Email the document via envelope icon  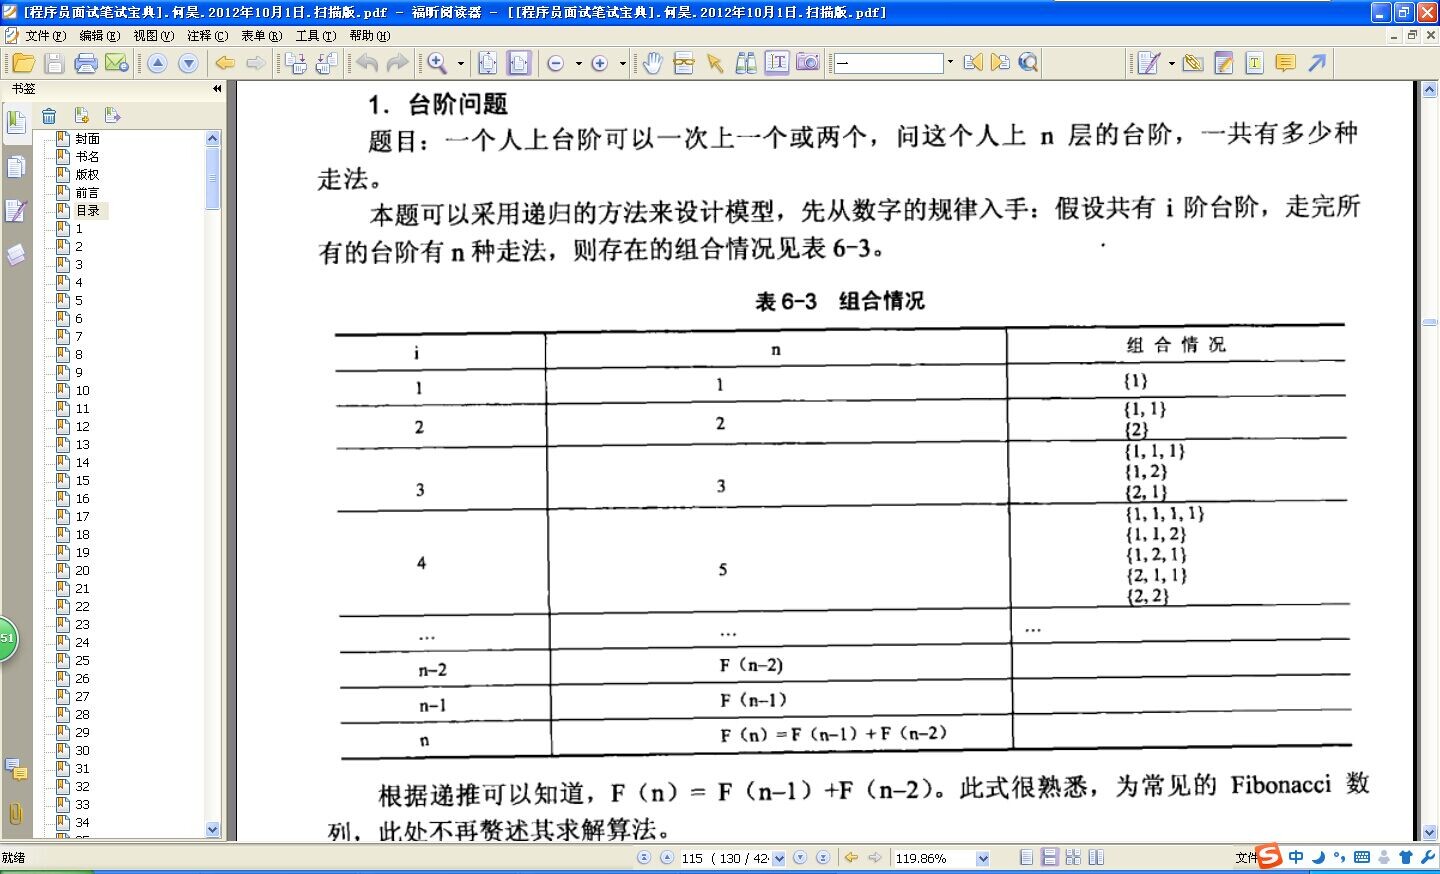(117, 63)
